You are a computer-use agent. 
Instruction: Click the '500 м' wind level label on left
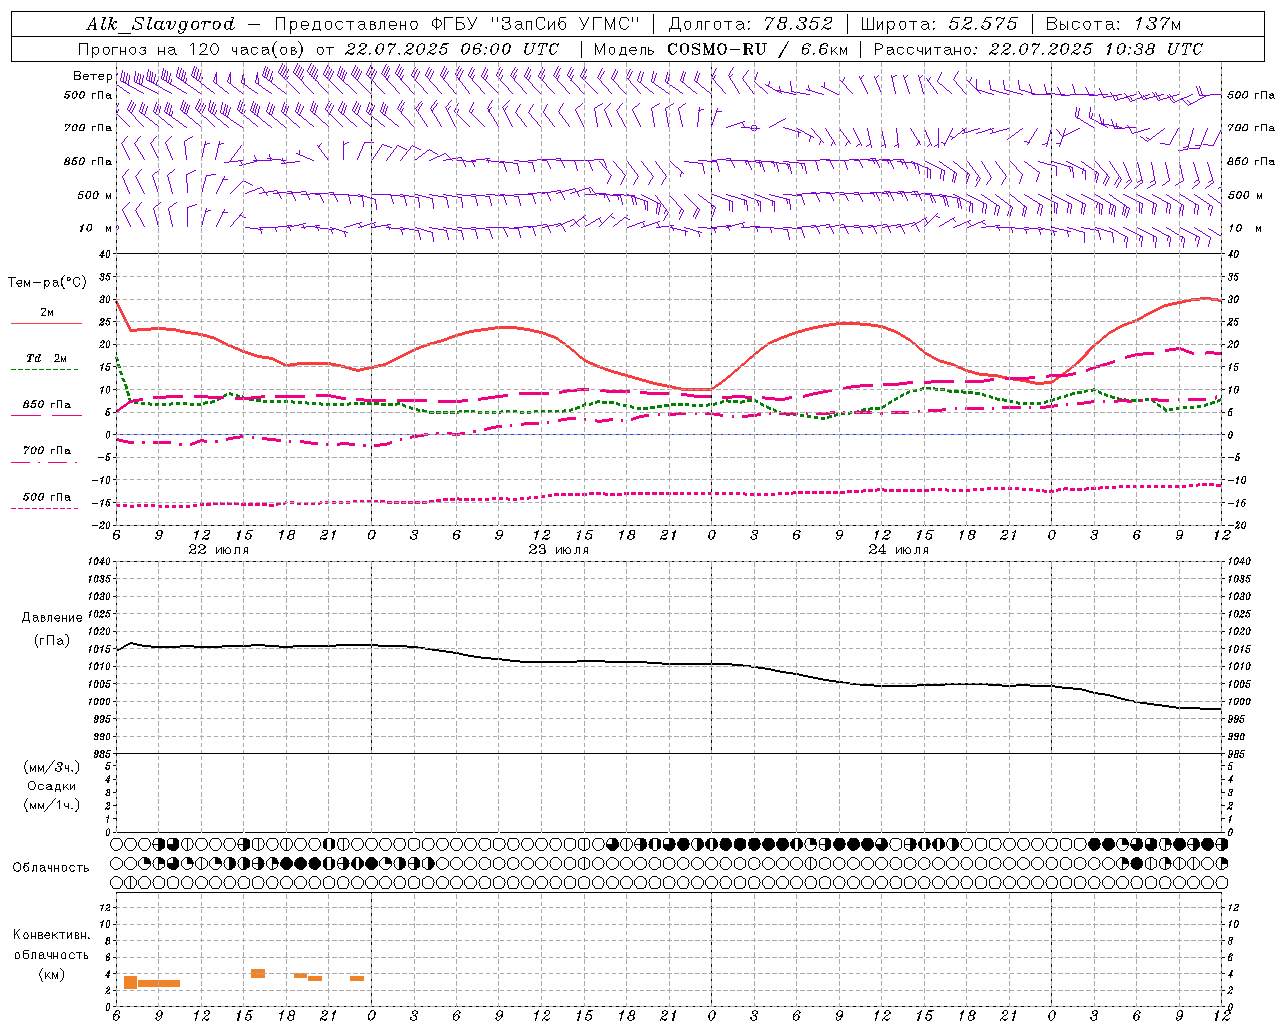click(95, 195)
